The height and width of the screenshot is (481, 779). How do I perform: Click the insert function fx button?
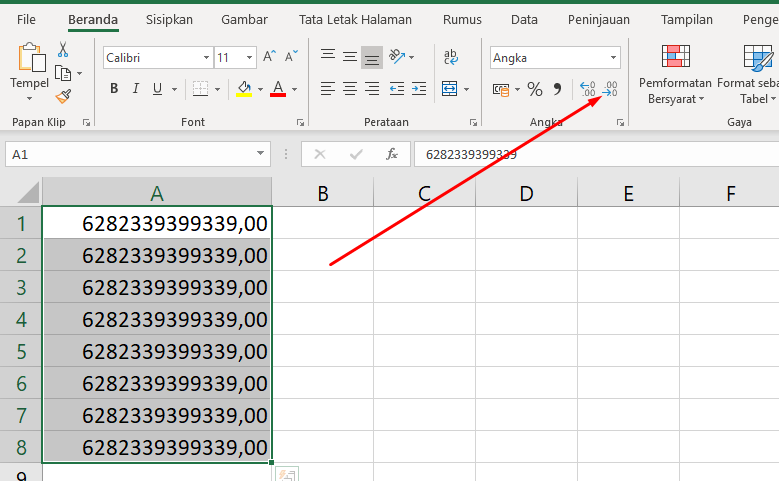(x=391, y=155)
